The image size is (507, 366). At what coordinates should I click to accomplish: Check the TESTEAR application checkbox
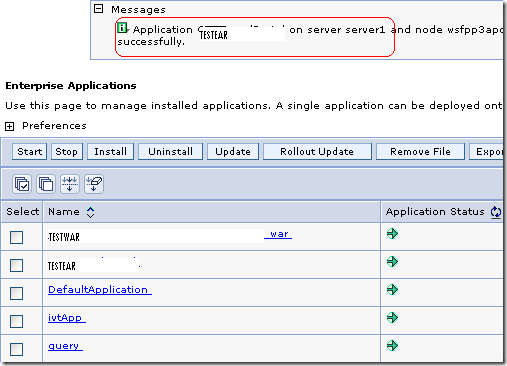(x=16, y=266)
